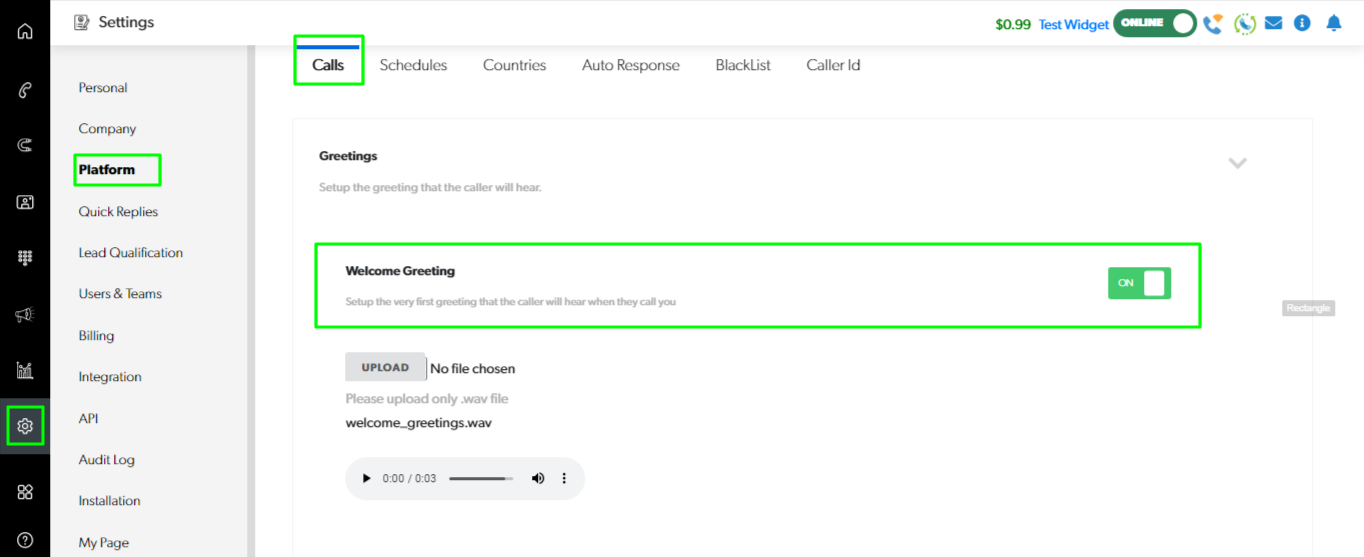This screenshot has width=1364, height=557.
Task: Switch to the Schedules tab
Action: 413,65
